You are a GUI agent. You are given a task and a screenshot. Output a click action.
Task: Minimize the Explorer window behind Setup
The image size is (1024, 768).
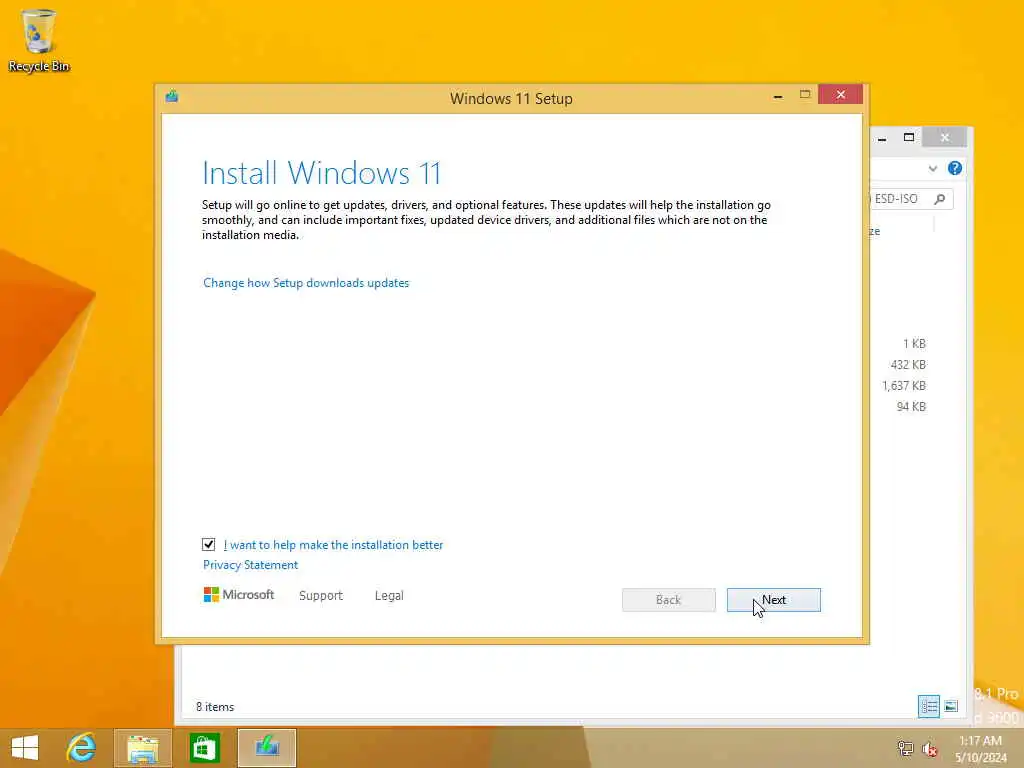coord(882,138)
